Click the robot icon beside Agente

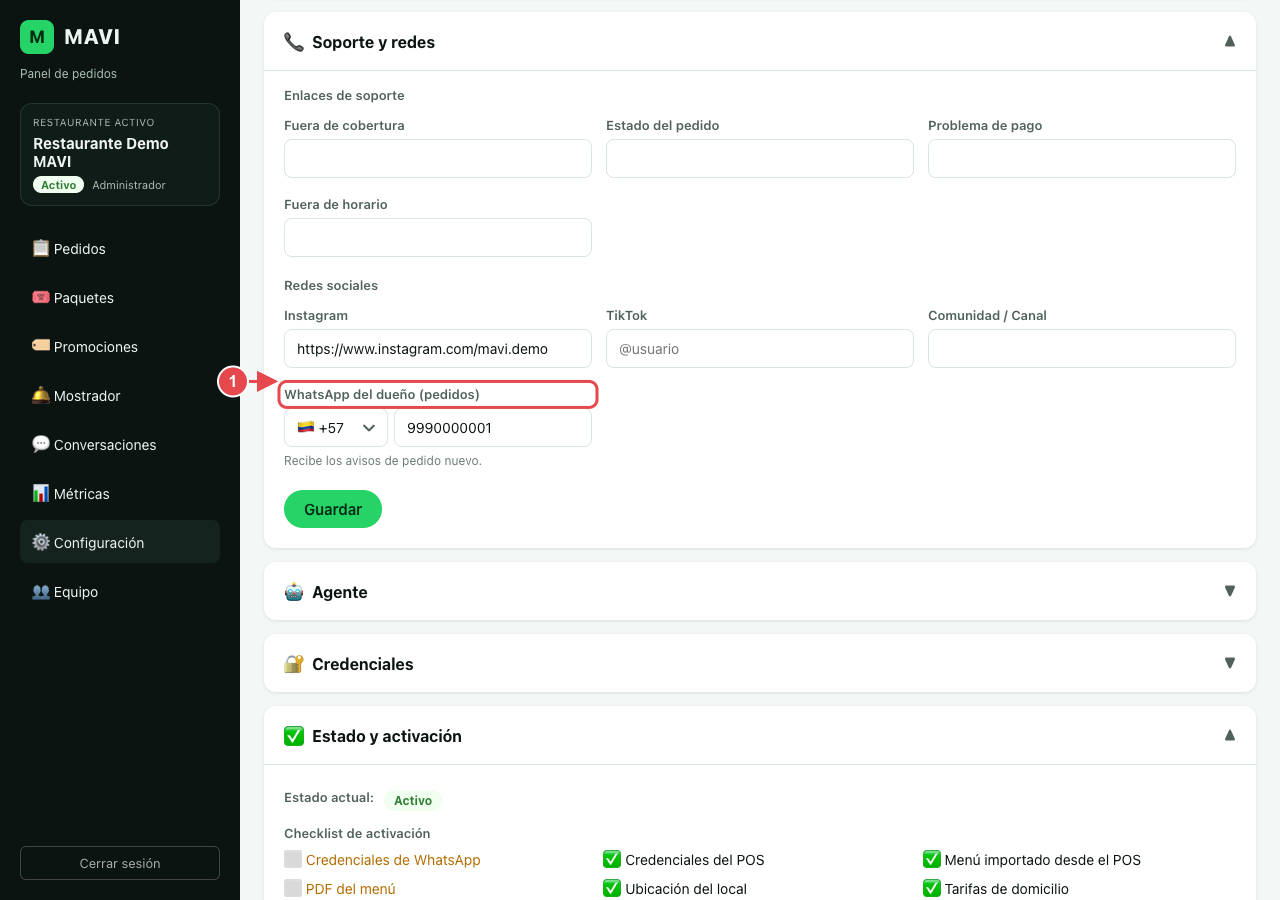[294, 592]
